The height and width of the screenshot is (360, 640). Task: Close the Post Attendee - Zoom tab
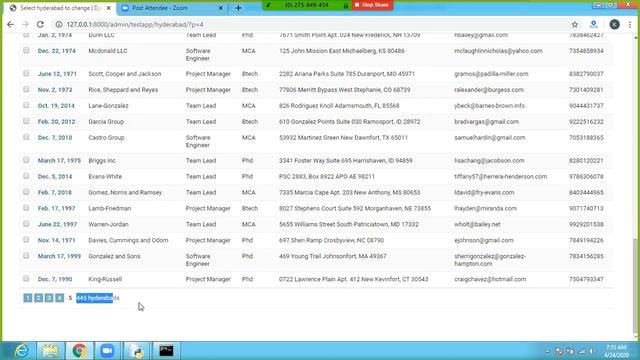pyautogui.click(x=220, y=8)
